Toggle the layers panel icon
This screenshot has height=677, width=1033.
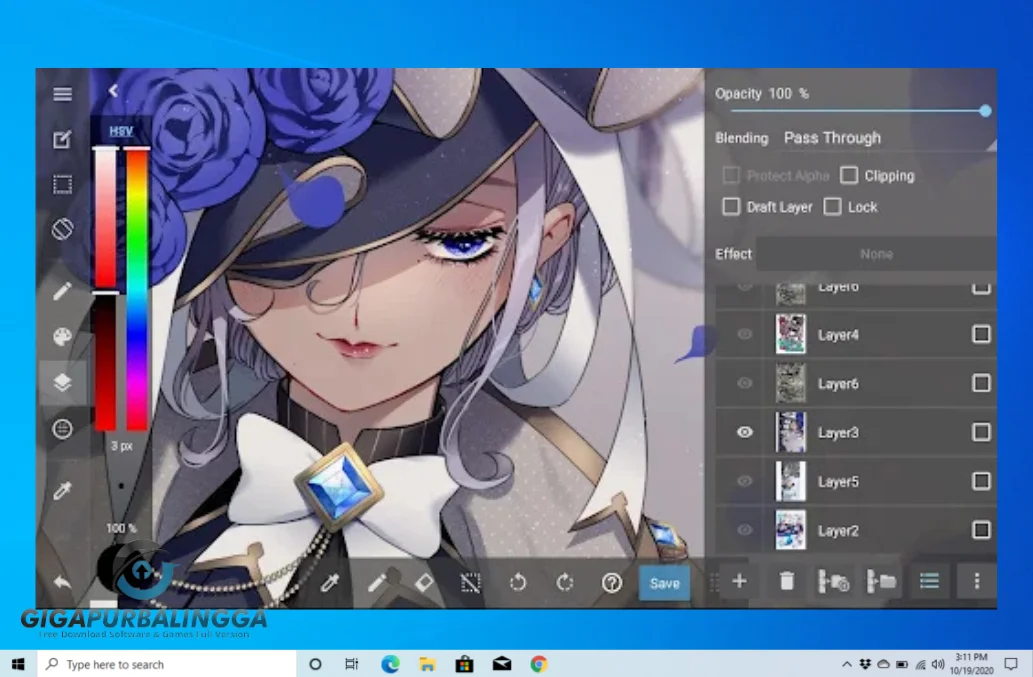[63, 383]
